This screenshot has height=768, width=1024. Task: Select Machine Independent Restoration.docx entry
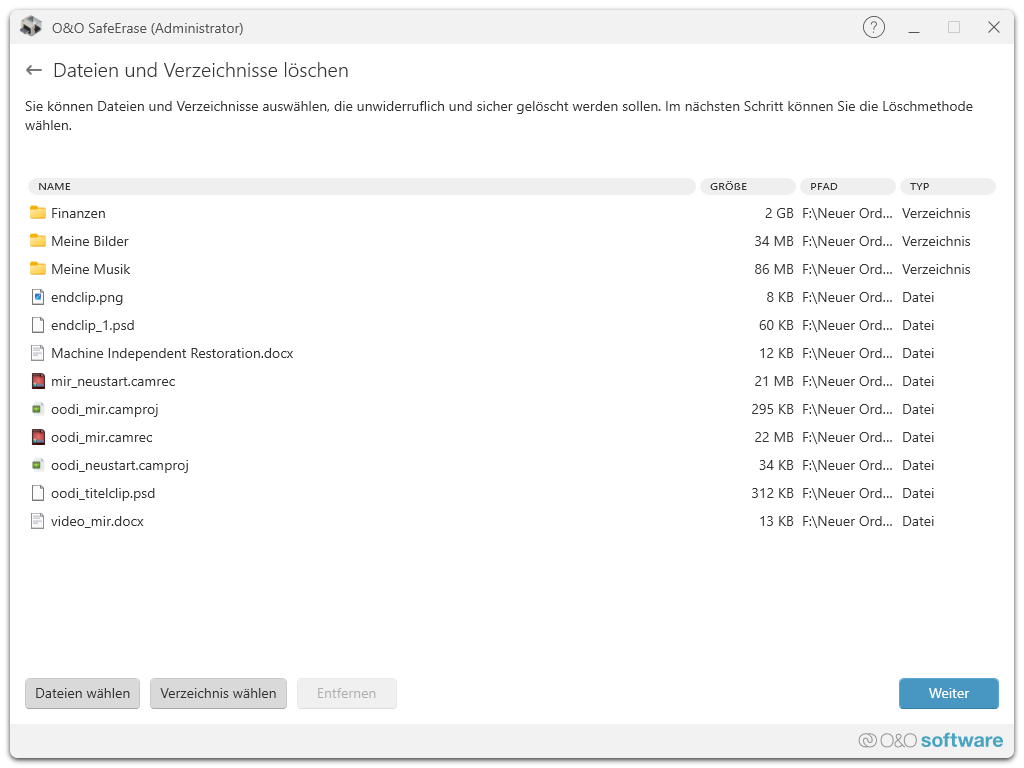tap(171, 353)
